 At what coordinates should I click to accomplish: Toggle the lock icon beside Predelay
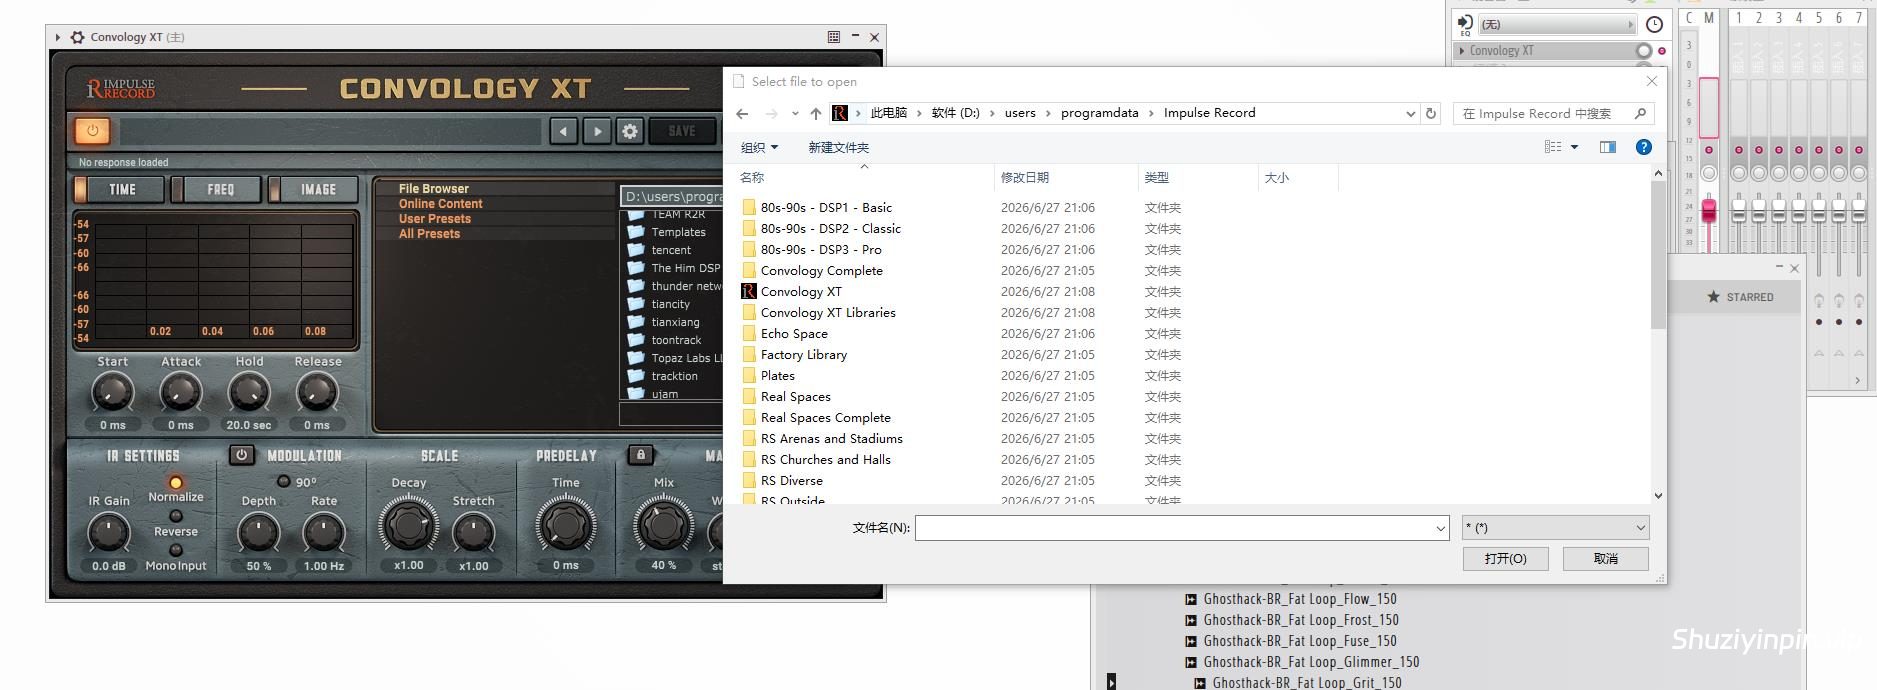click(641, 455)
